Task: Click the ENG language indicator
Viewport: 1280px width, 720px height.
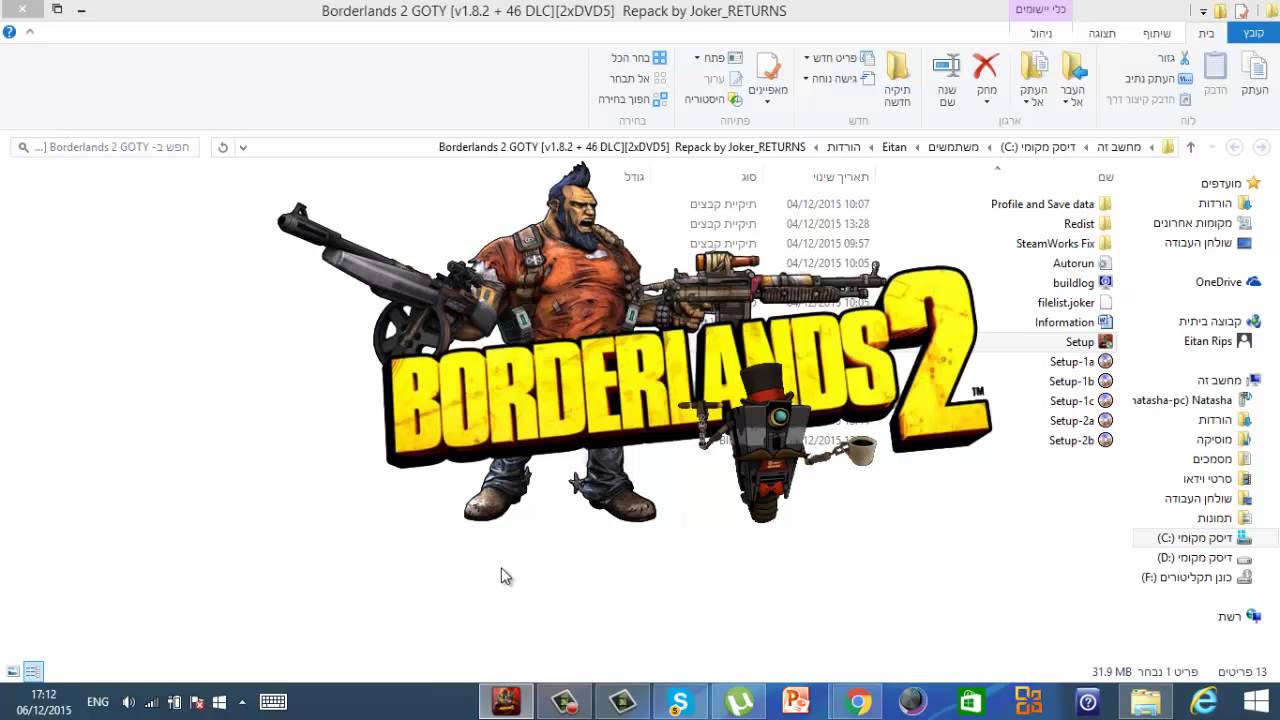Action: point(98,702)
